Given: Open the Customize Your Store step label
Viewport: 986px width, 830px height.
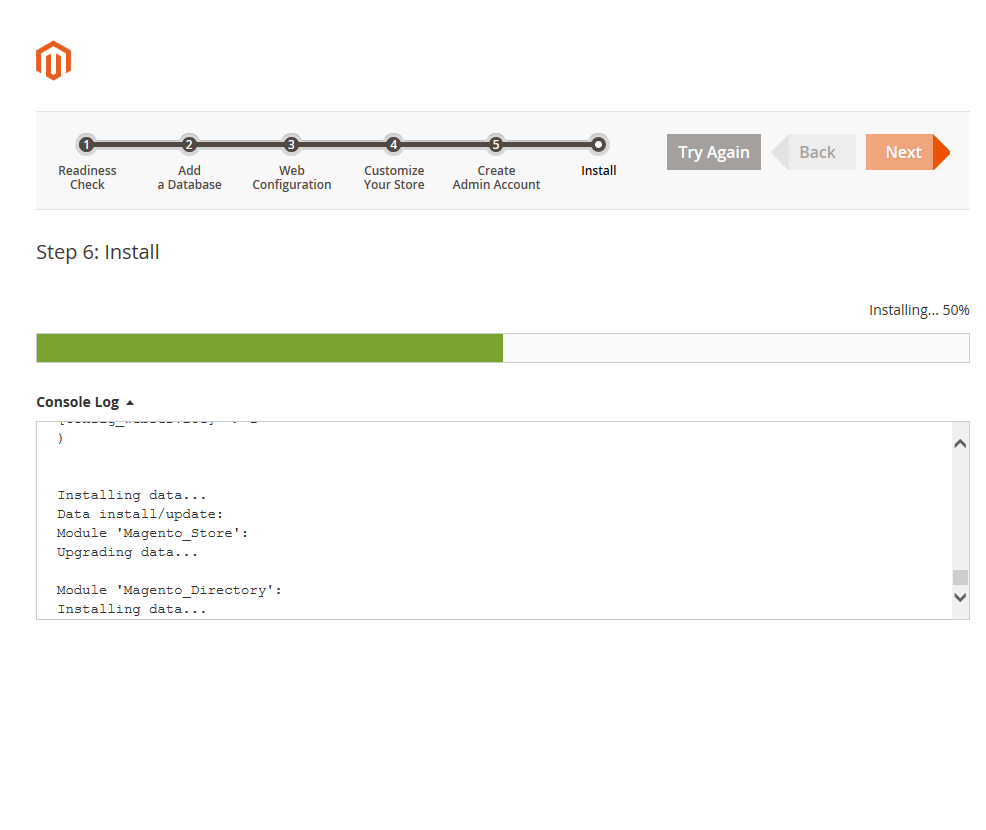Looking at the screenshot, I should coord(394,177).
